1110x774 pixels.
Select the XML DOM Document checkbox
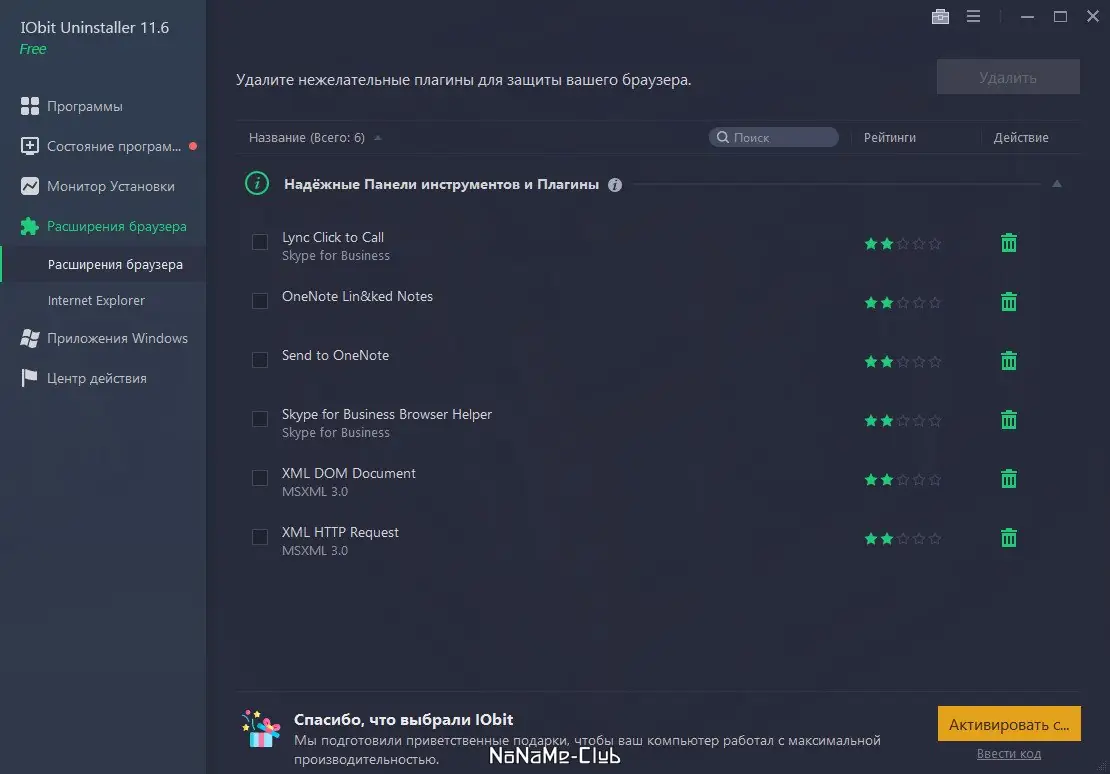tap(260, 478)
